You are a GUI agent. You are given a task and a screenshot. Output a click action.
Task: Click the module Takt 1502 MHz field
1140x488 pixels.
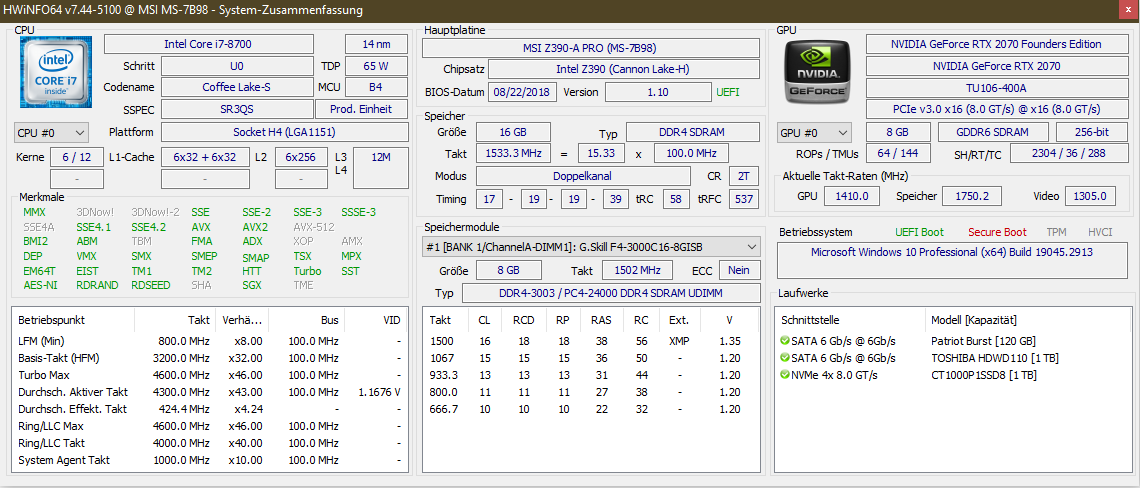point(639,271)
